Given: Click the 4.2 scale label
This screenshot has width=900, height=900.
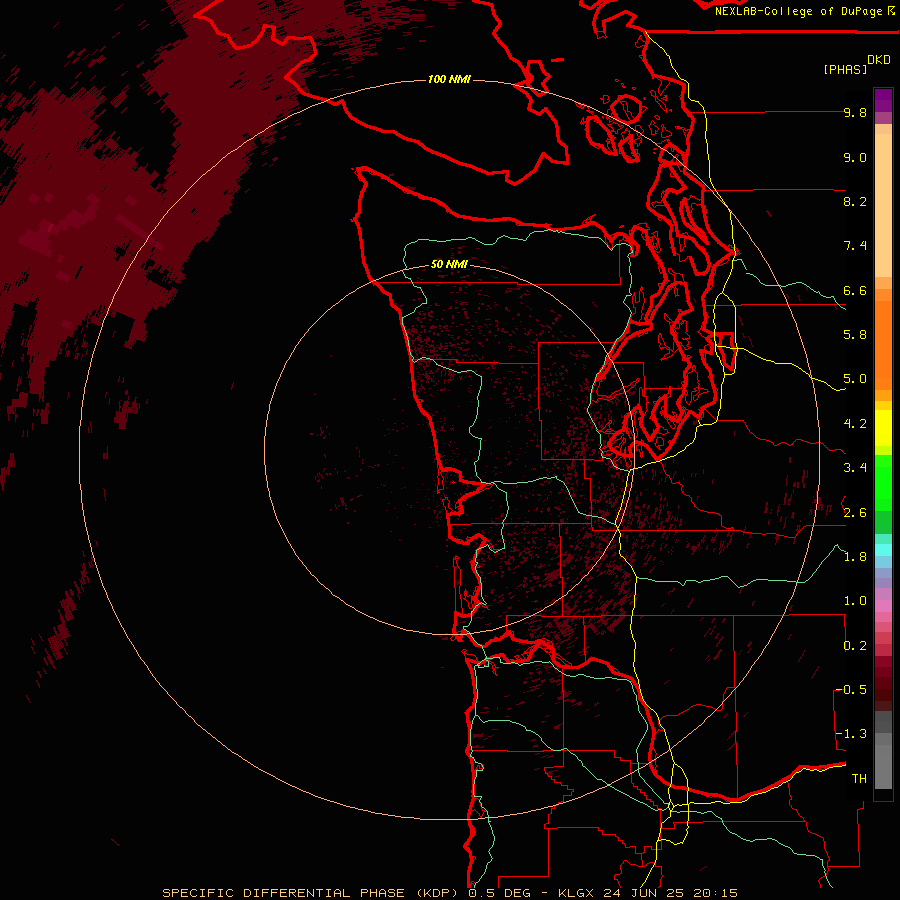Looking at the screenshot, I should point(855,424).
